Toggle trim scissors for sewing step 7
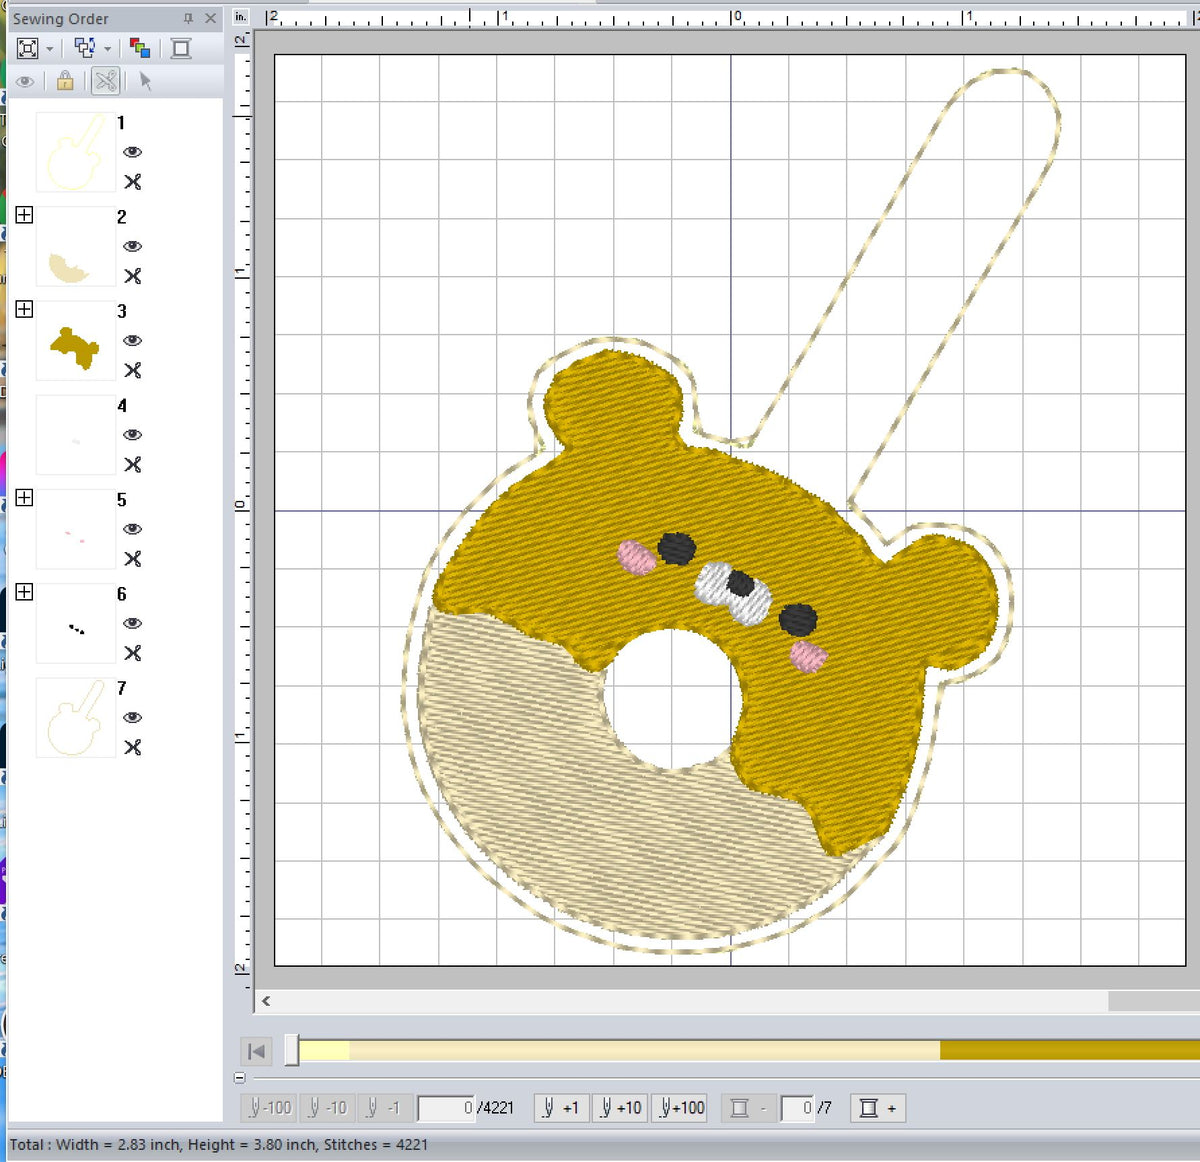This screenshot has width=1200, height=1162. tap(133, 747)
